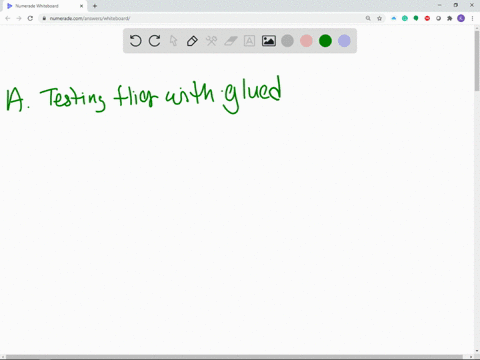Open a new browser tab
Screen dimensions: 480x360
(95, 6)
